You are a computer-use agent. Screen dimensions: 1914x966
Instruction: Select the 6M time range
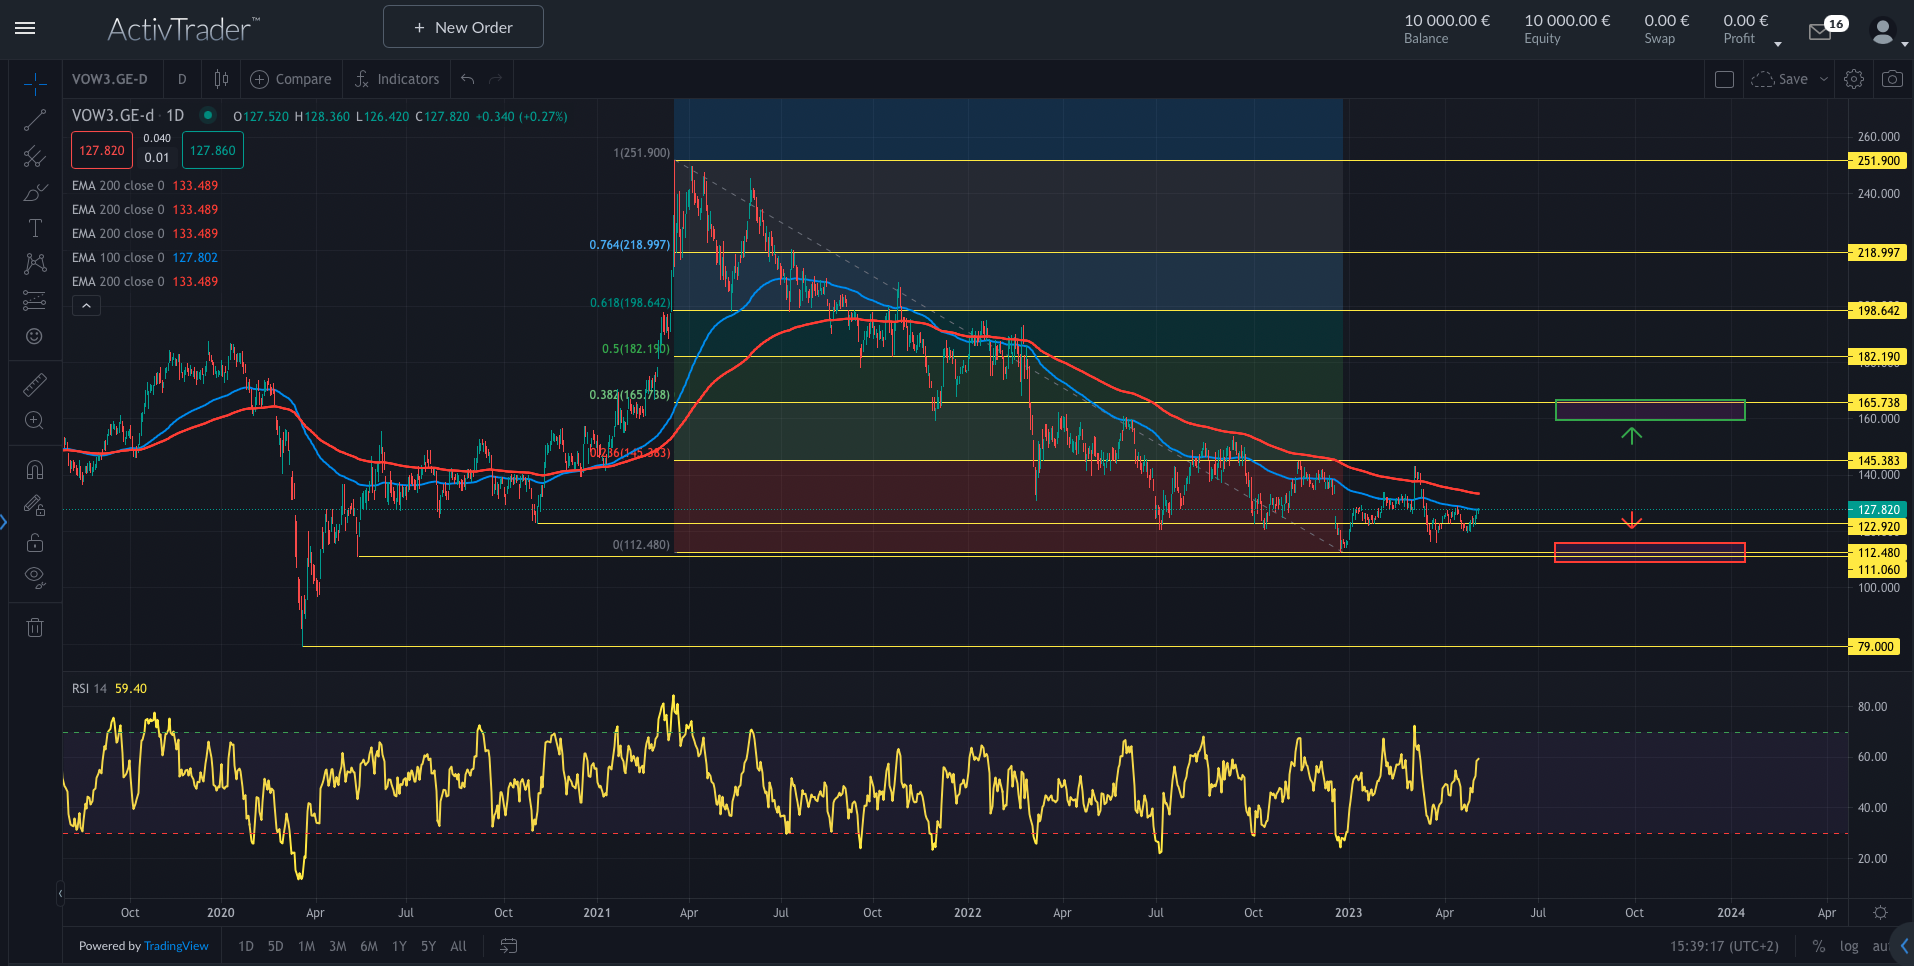coord(369,946)
